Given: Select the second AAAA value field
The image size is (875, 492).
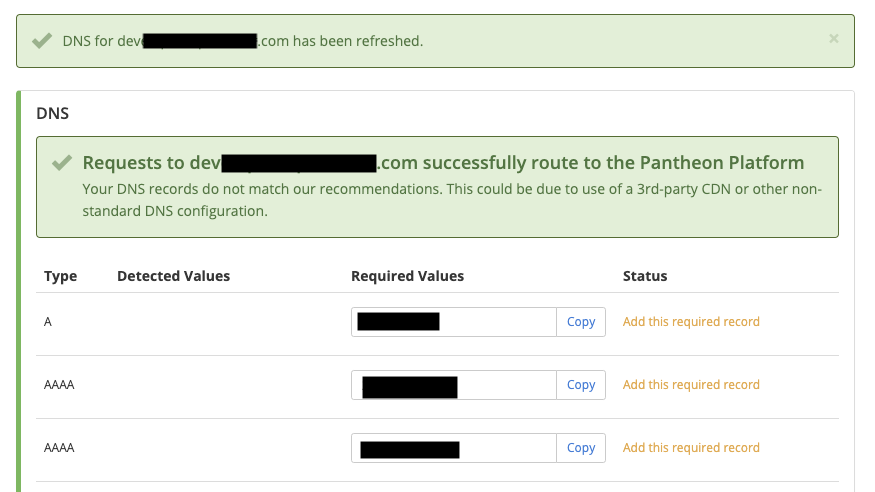Looking at the screenshot, I should click(x=454, y=448).
